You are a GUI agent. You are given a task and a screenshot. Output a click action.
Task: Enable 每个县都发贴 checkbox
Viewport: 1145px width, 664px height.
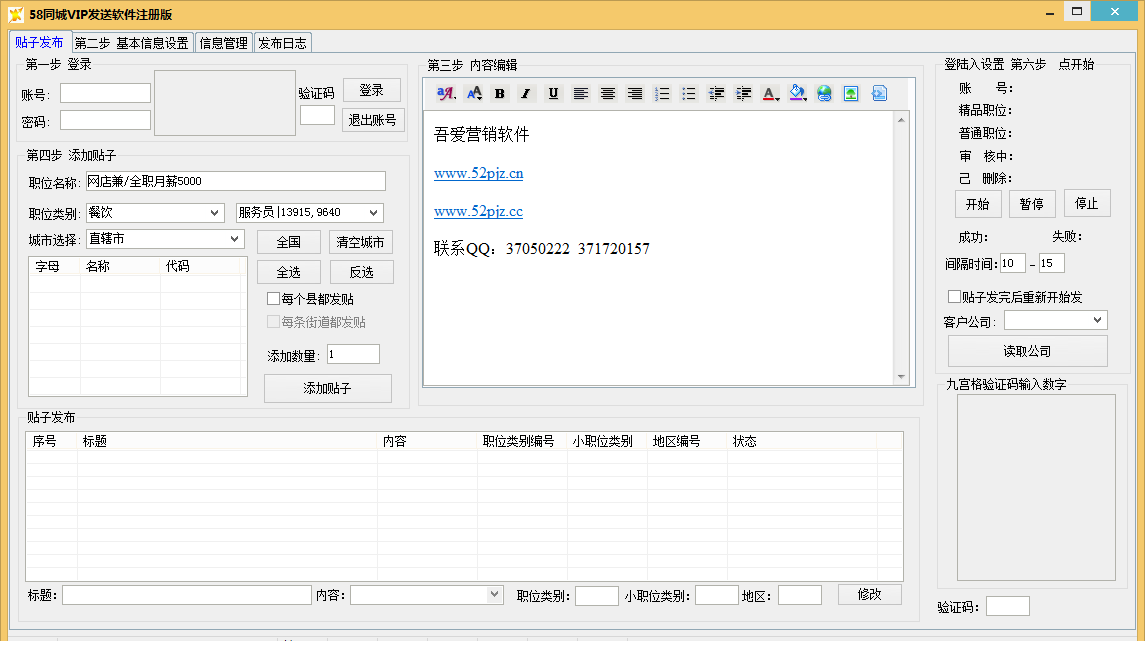[x=273, y=299]
